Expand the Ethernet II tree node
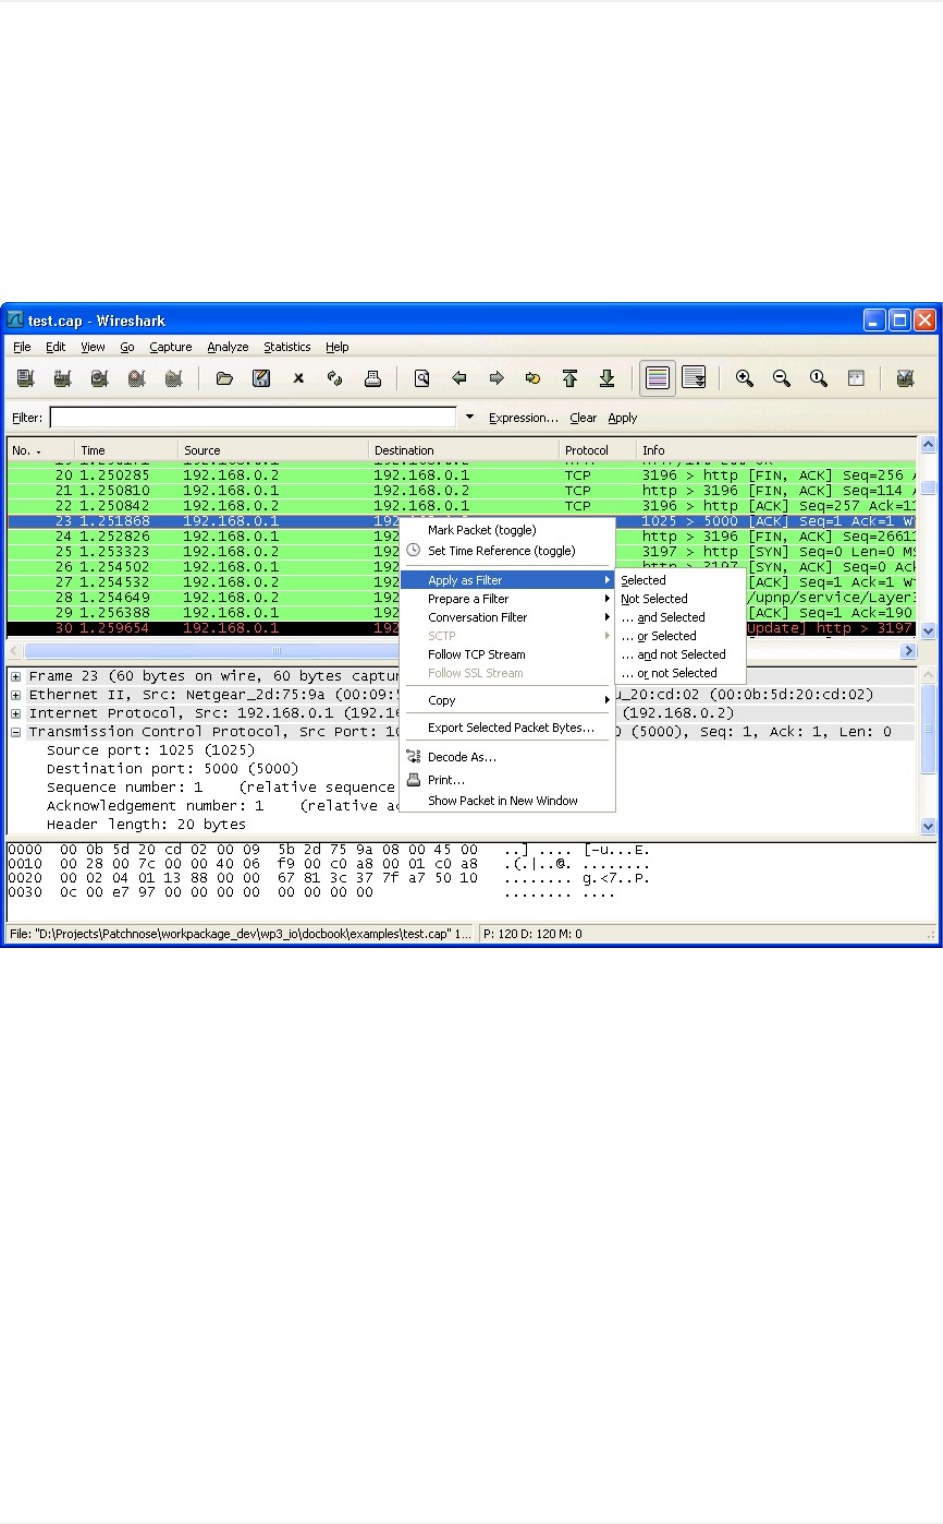The image size is (943, 1524). pyautogui.click(x=16, y=694)
